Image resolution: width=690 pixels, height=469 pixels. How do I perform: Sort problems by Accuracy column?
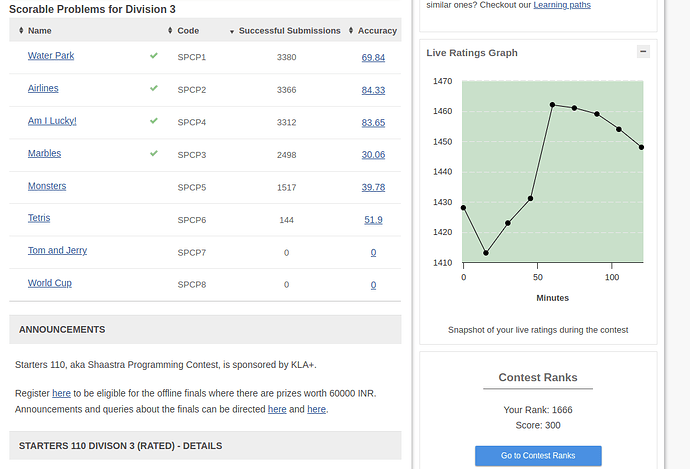373,31
